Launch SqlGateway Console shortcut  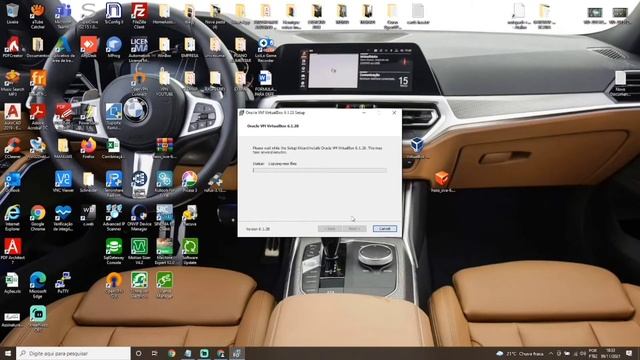point(113,251)
